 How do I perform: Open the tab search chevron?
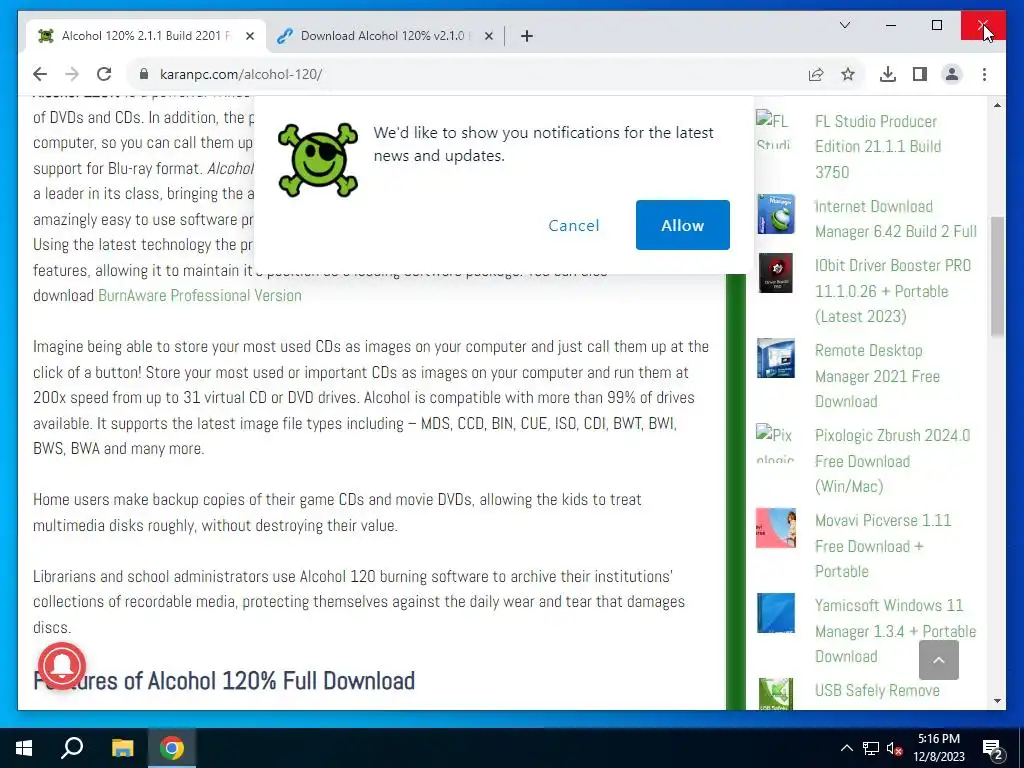(844, 25)
